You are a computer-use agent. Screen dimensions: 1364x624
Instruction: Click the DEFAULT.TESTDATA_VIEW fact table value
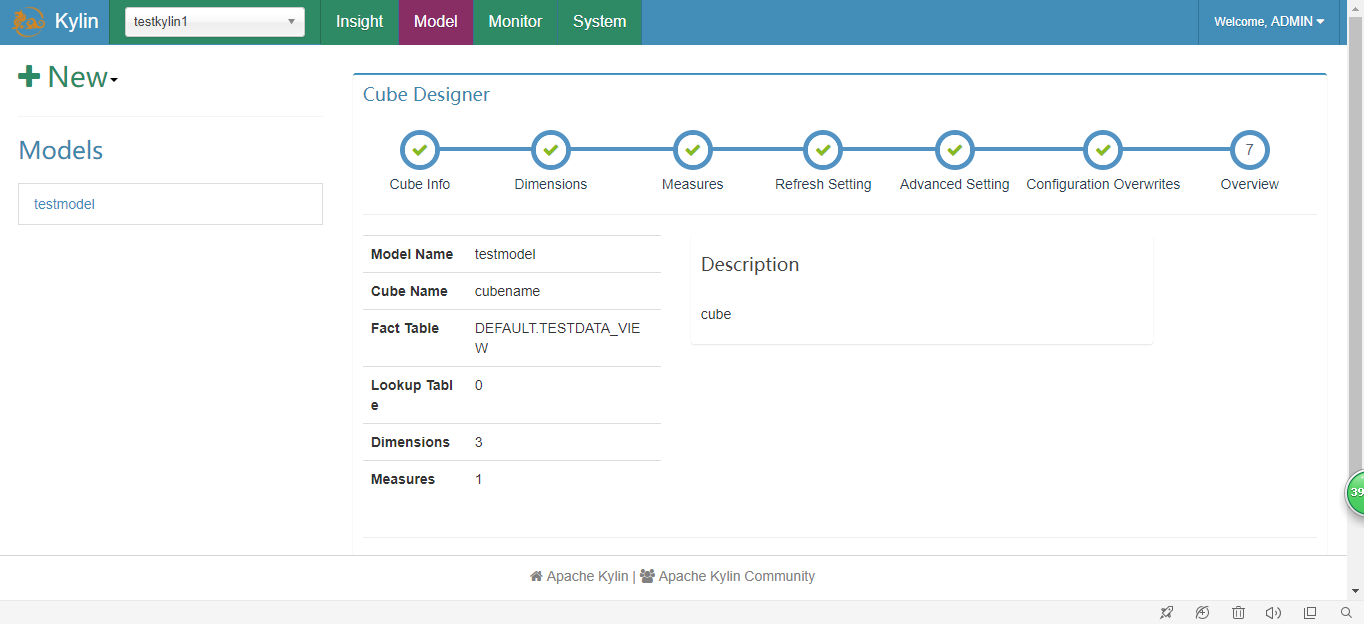(557, 338)
